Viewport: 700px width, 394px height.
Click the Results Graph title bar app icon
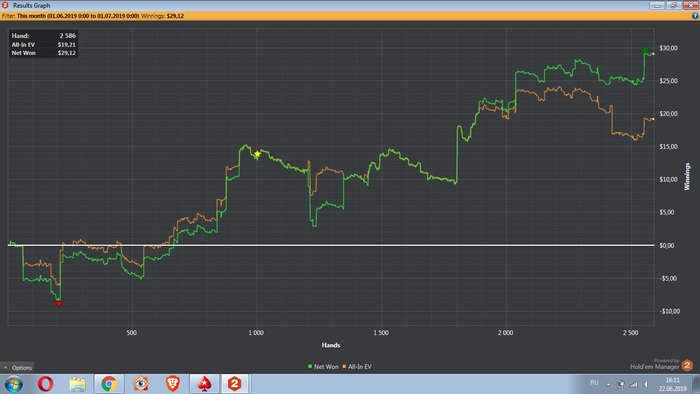[x=5, y=5]
